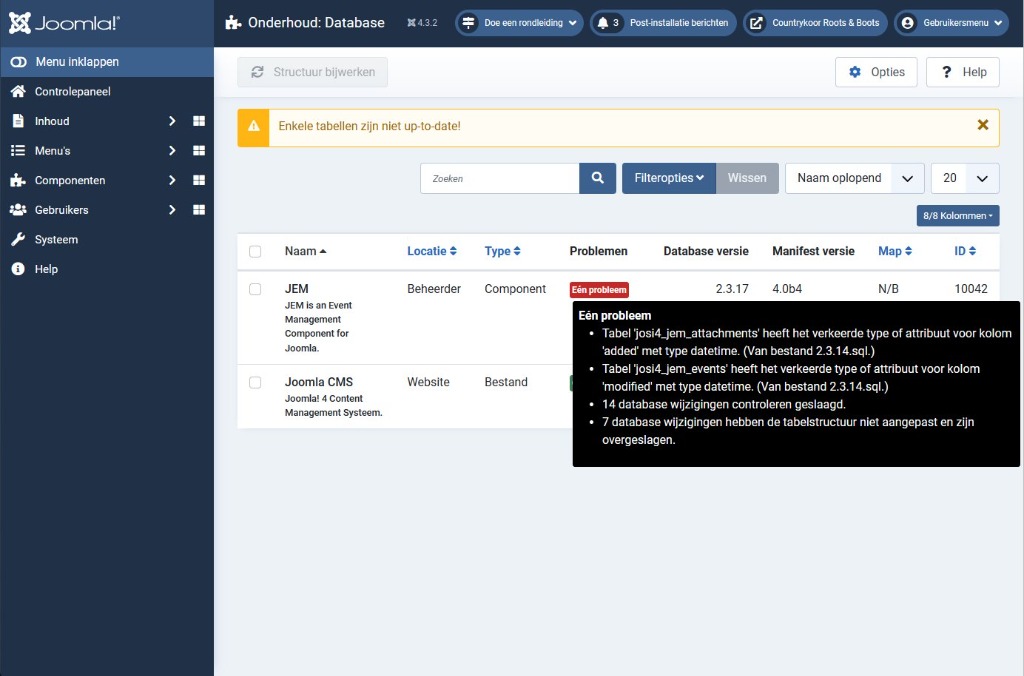This screenshot has width=1024, height=676.
Task: Sort by the Naam column header
Action: click(305, 251)
